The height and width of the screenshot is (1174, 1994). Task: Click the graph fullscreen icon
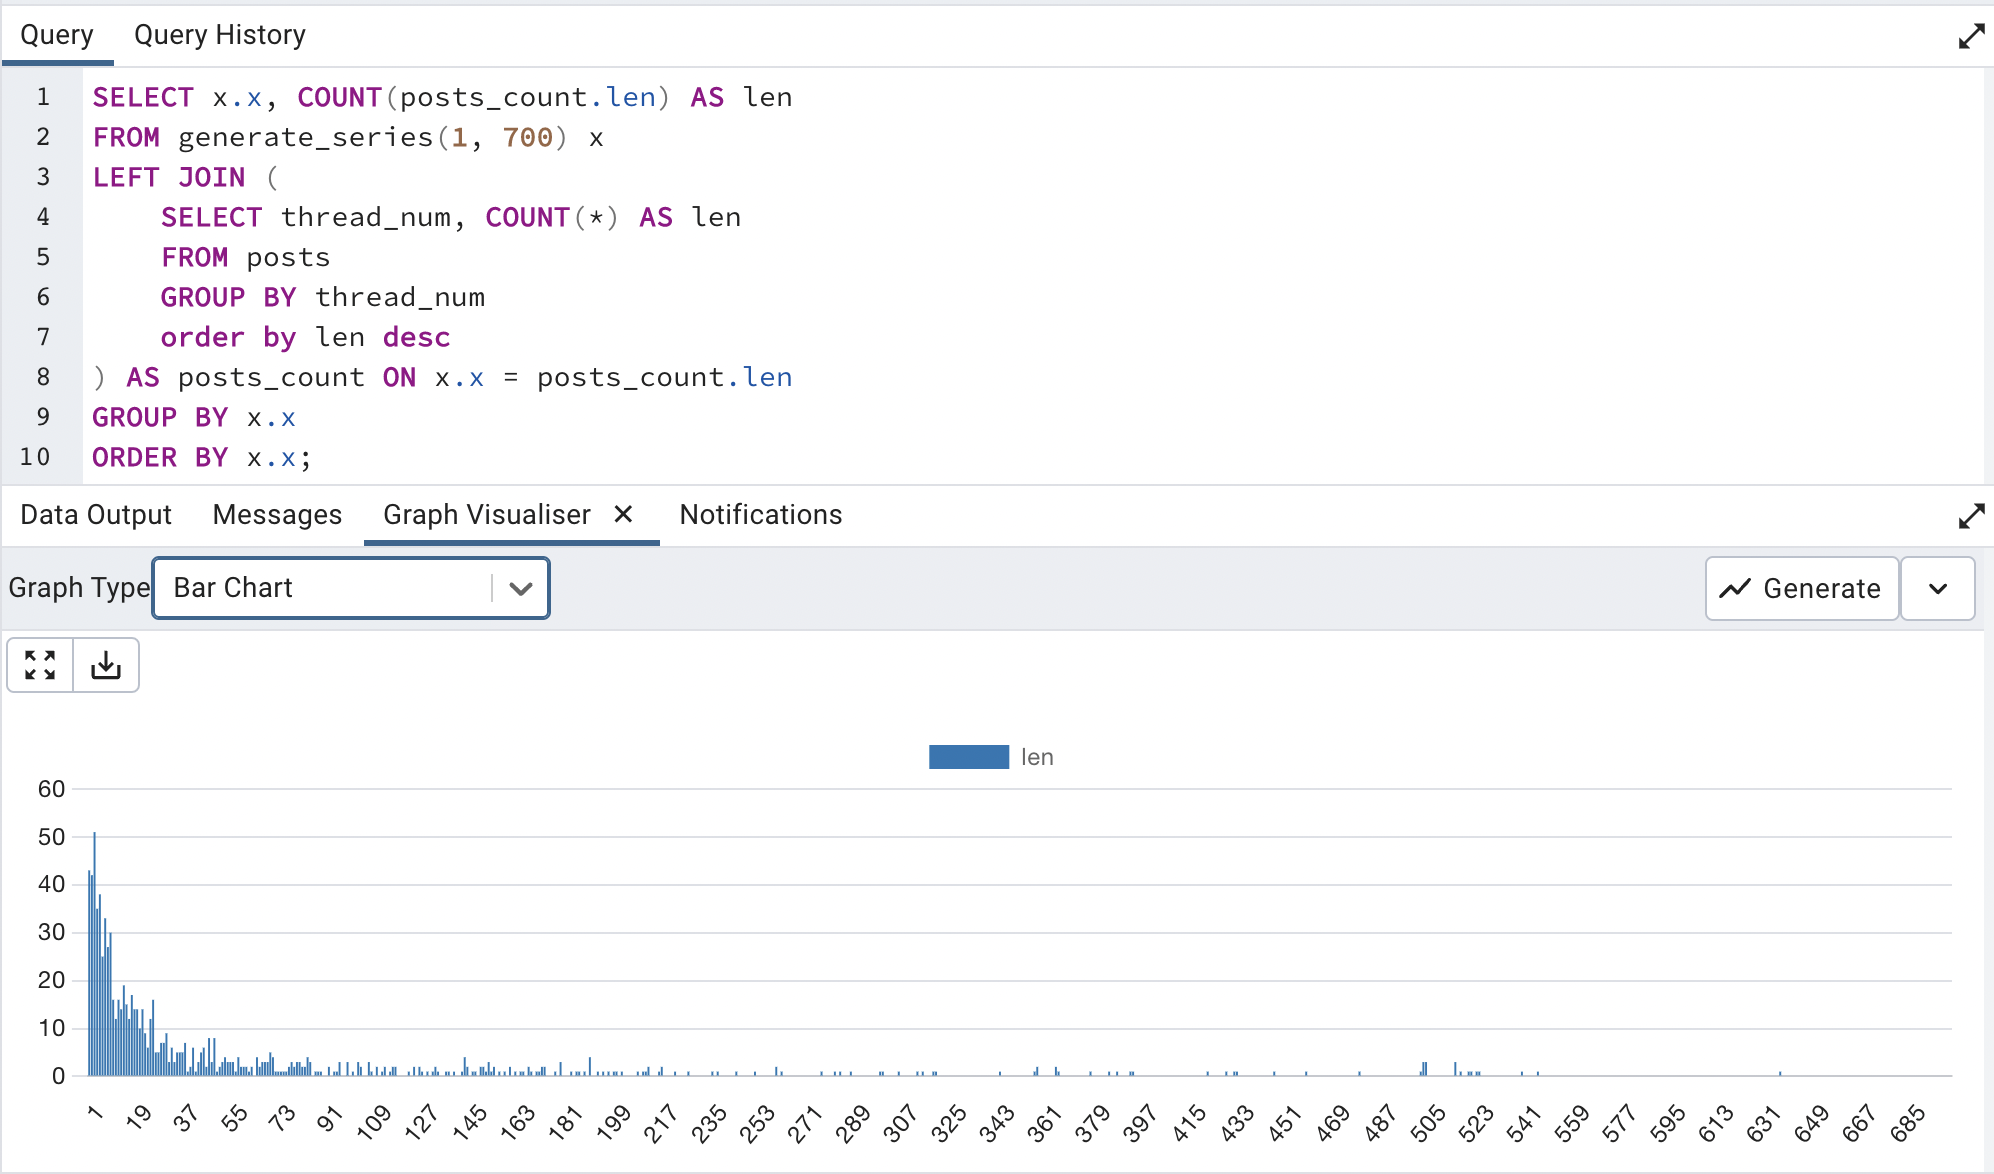click(x=40, y=665)
